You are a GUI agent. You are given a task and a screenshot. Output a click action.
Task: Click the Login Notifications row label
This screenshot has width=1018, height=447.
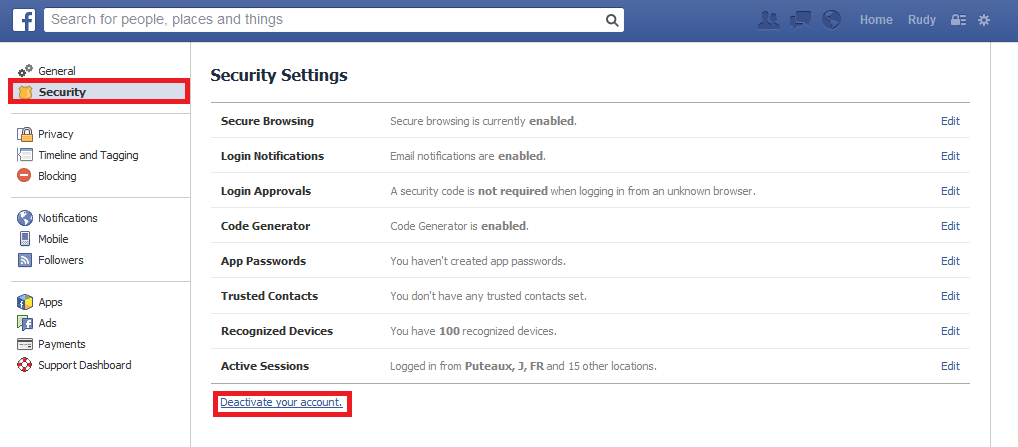pos(273,156)
